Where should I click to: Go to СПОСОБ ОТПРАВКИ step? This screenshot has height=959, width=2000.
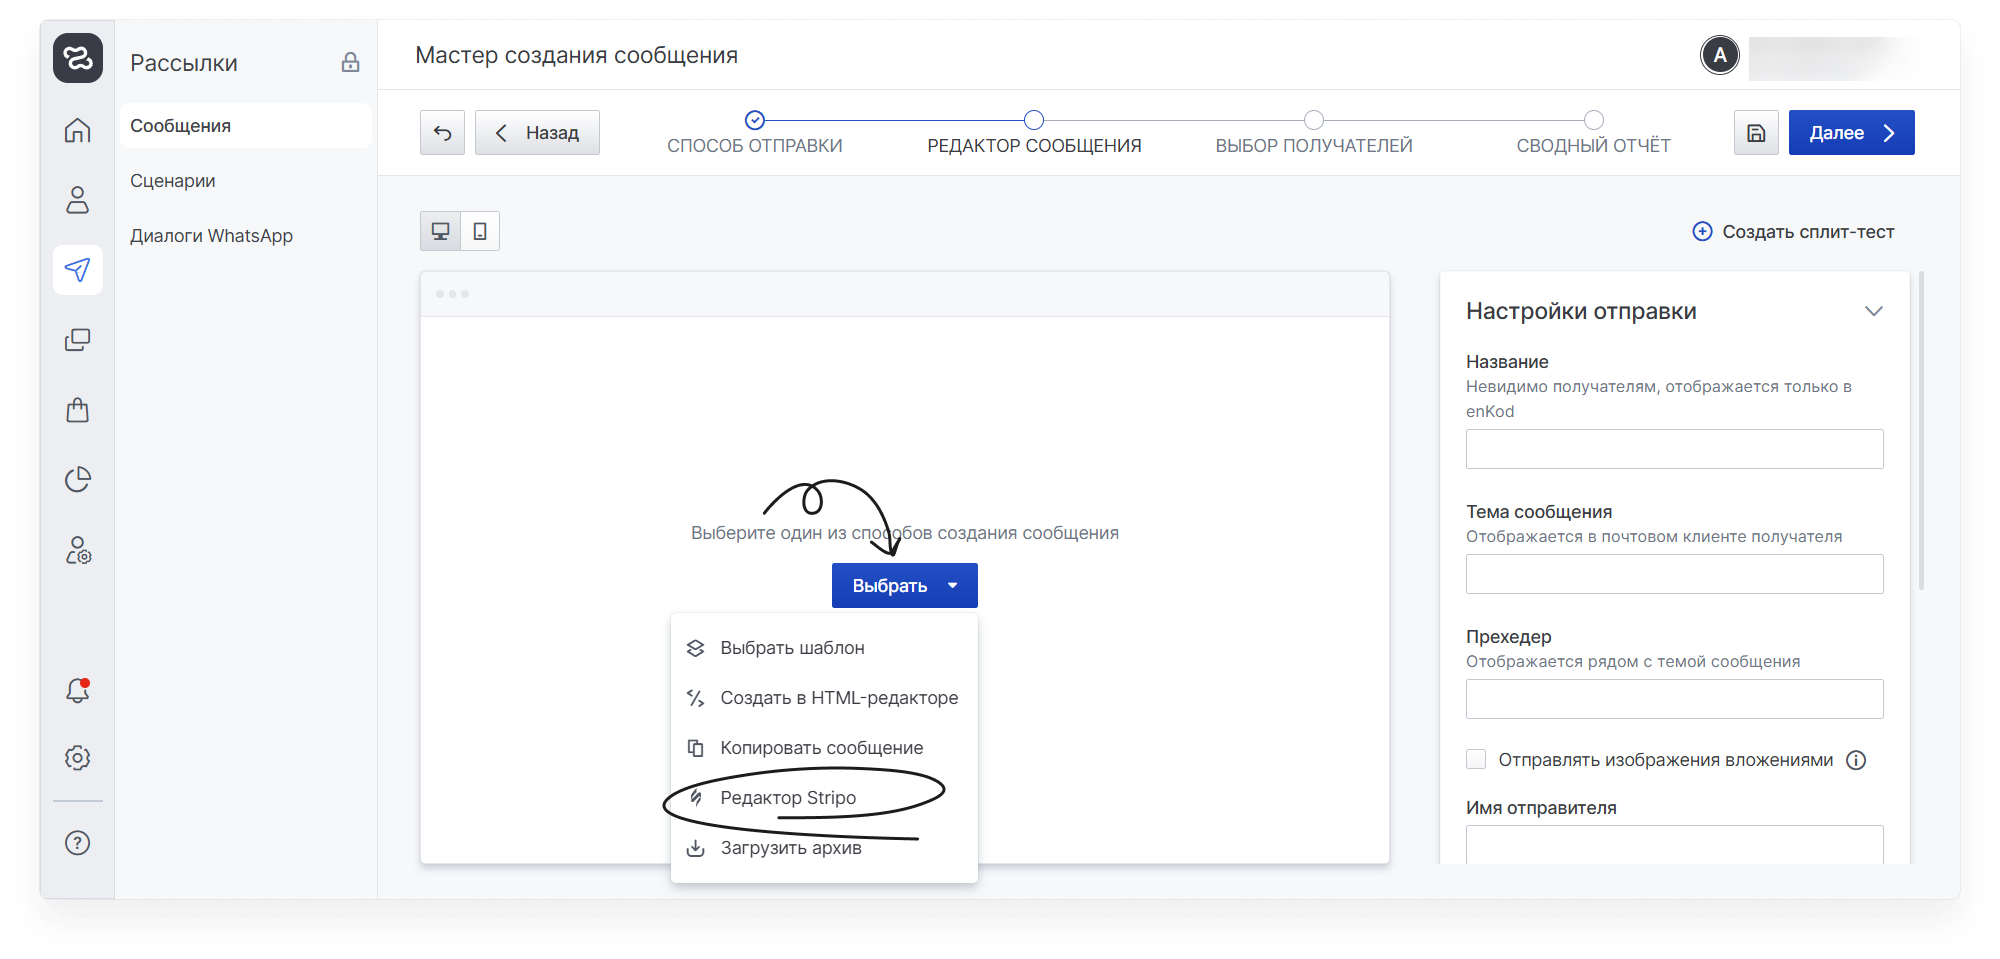(x=755, y=134)
